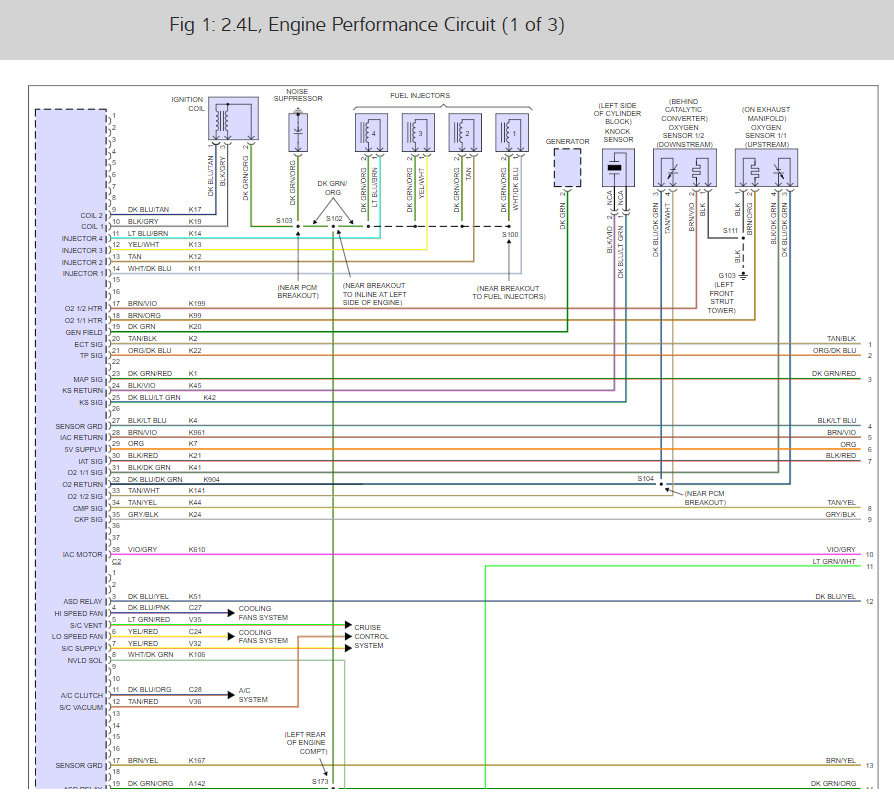The image size is (894, 800).
Task: Click the S104 splice dot
Action: 661,484
